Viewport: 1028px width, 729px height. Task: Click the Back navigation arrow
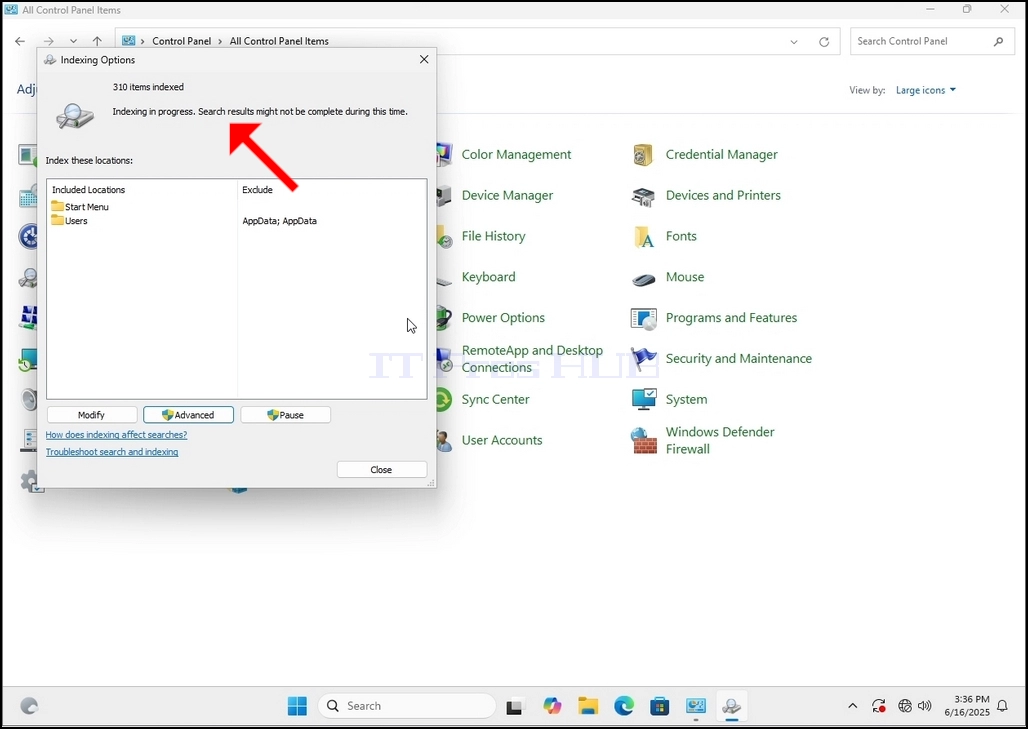20,41
